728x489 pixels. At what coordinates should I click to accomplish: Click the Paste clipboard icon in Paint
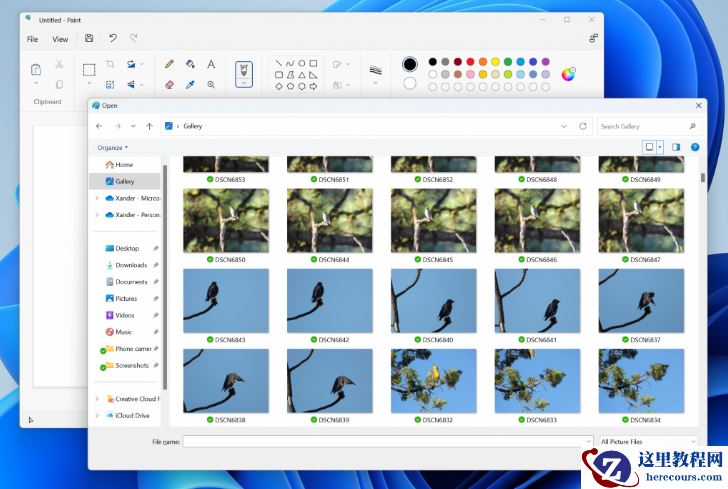pos(36,70)
